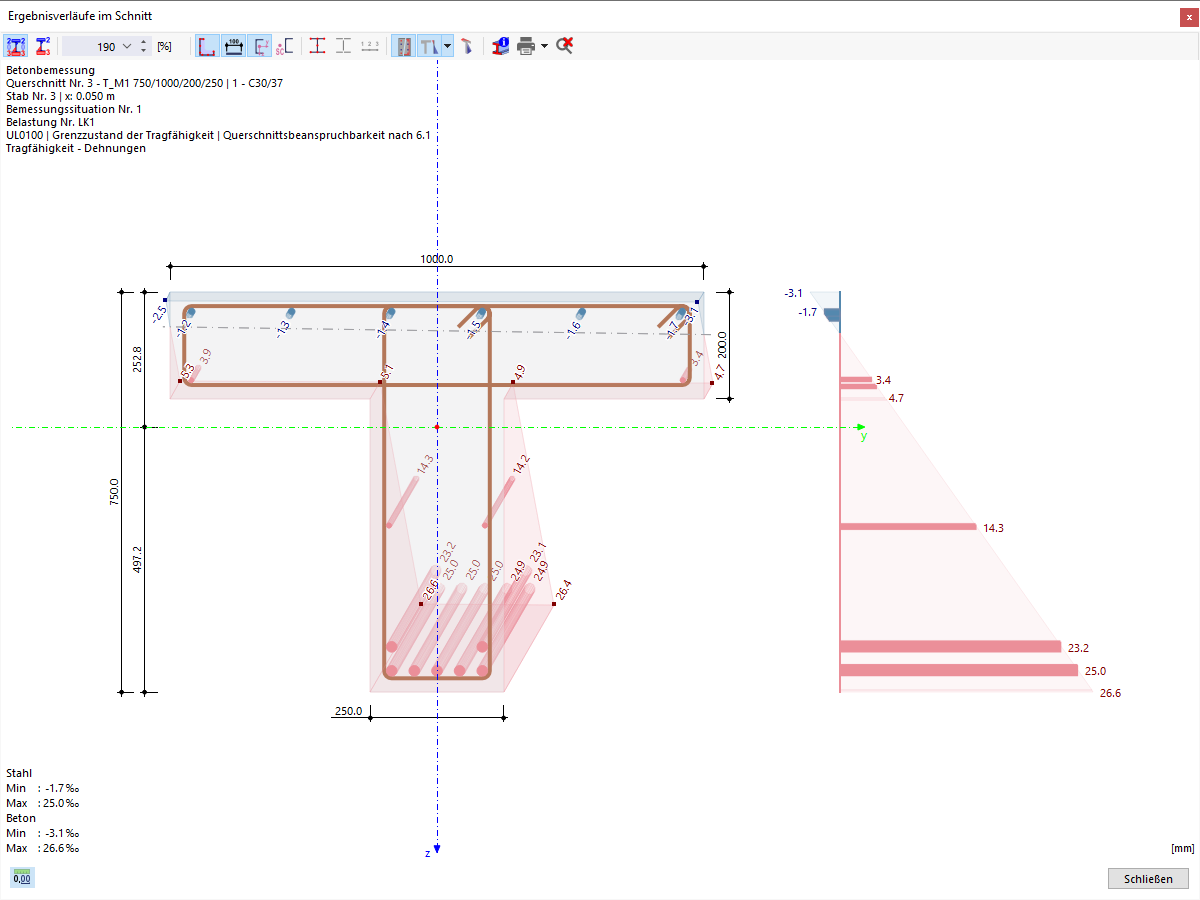Toggle the T-section result diagram icon
This screenshot has width=1200, height=900.
pos(429,46)
